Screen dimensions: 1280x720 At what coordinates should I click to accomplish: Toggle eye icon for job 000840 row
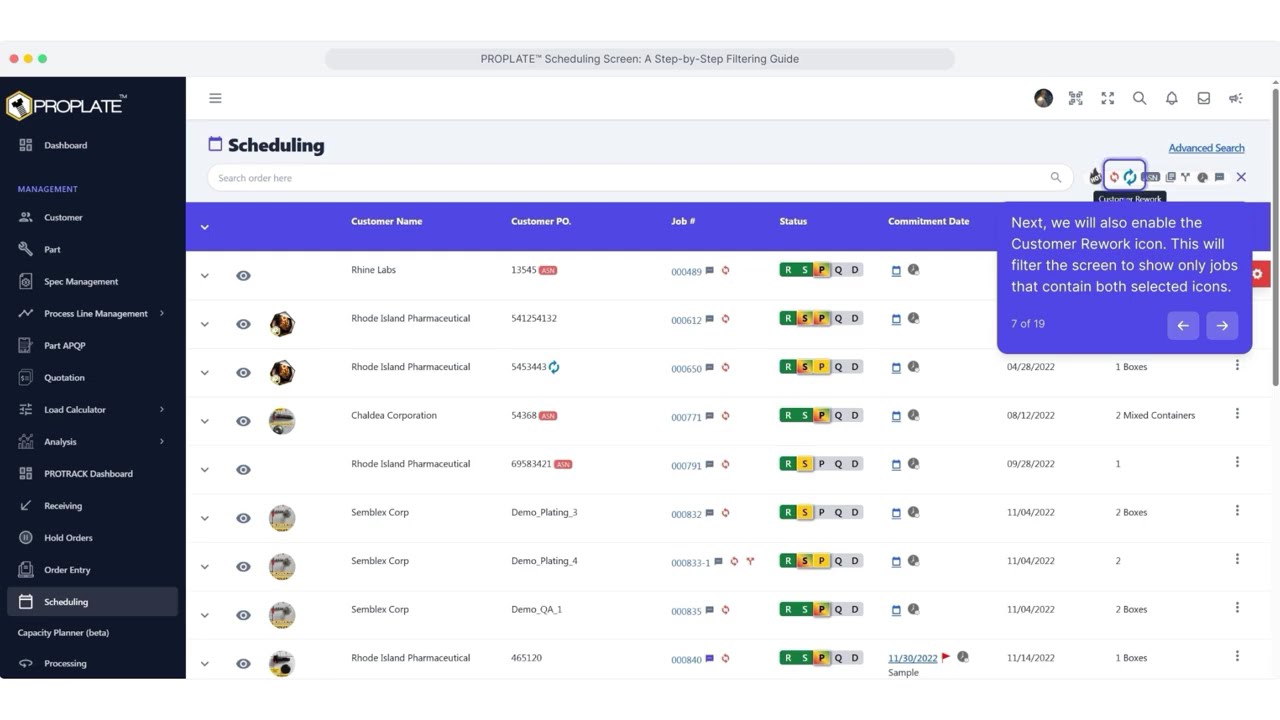coord(243,664)
